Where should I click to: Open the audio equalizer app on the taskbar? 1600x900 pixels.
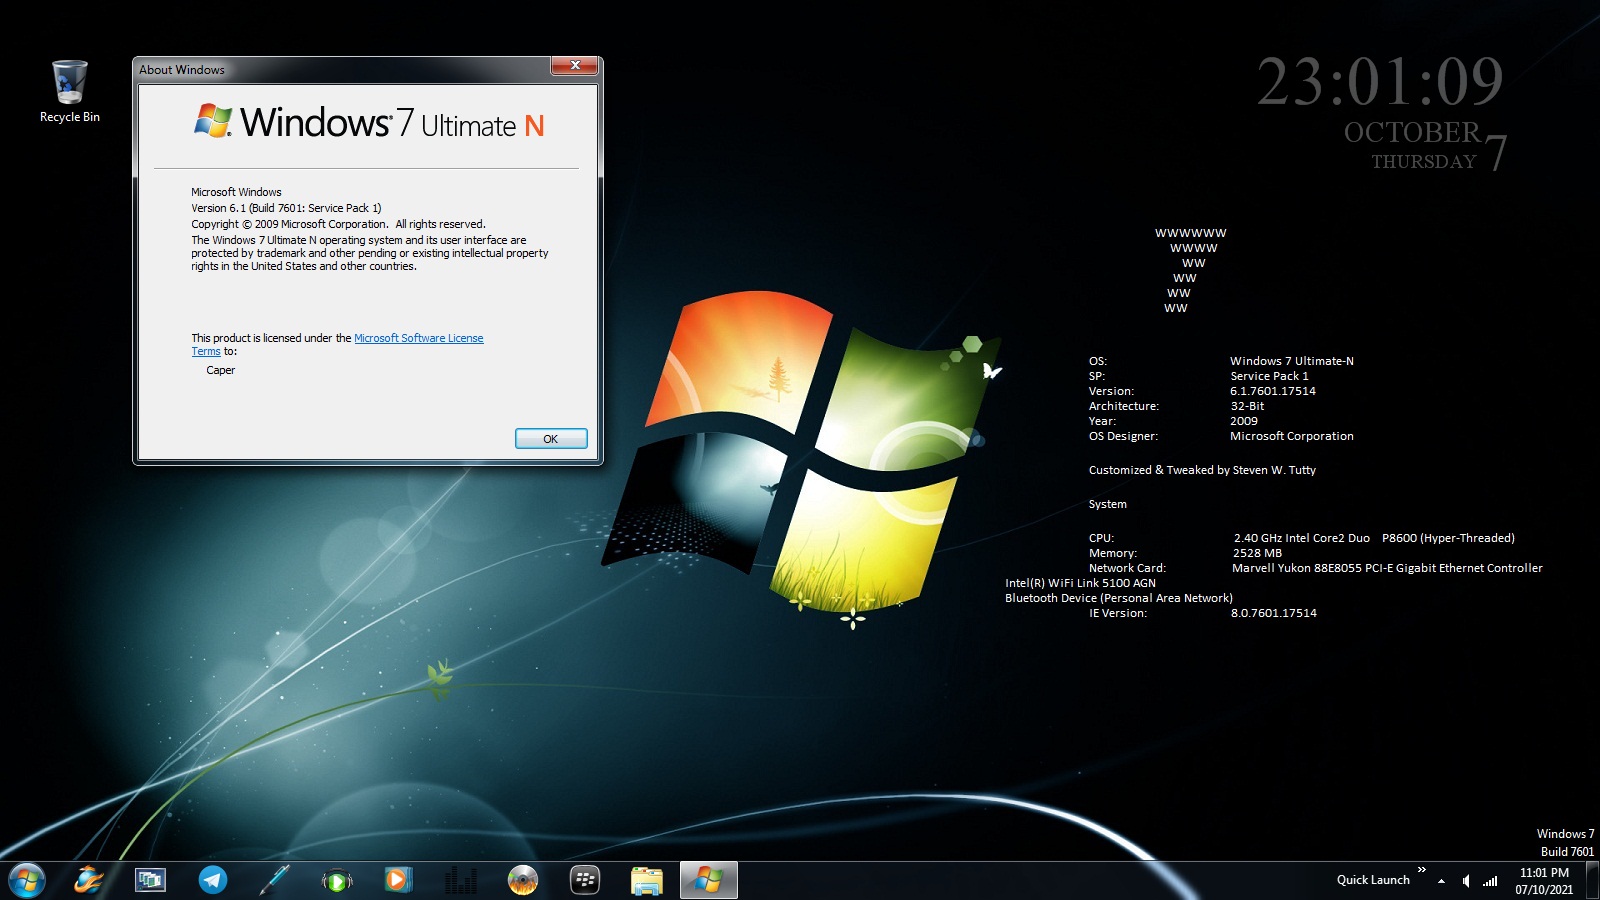tap(460, 880)
